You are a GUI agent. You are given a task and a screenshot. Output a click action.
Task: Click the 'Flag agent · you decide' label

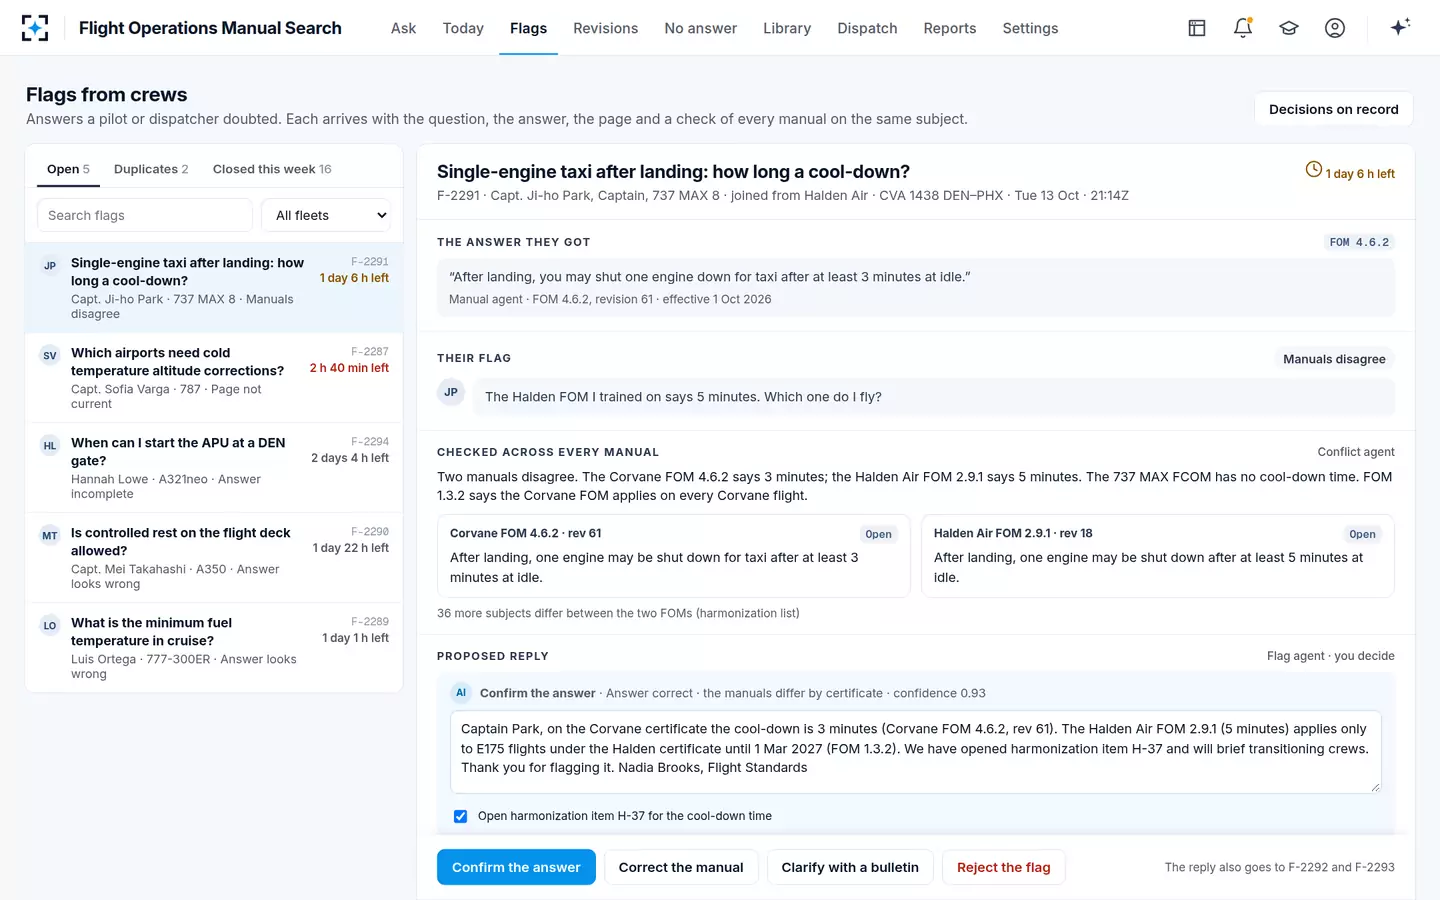(1330, 656)
